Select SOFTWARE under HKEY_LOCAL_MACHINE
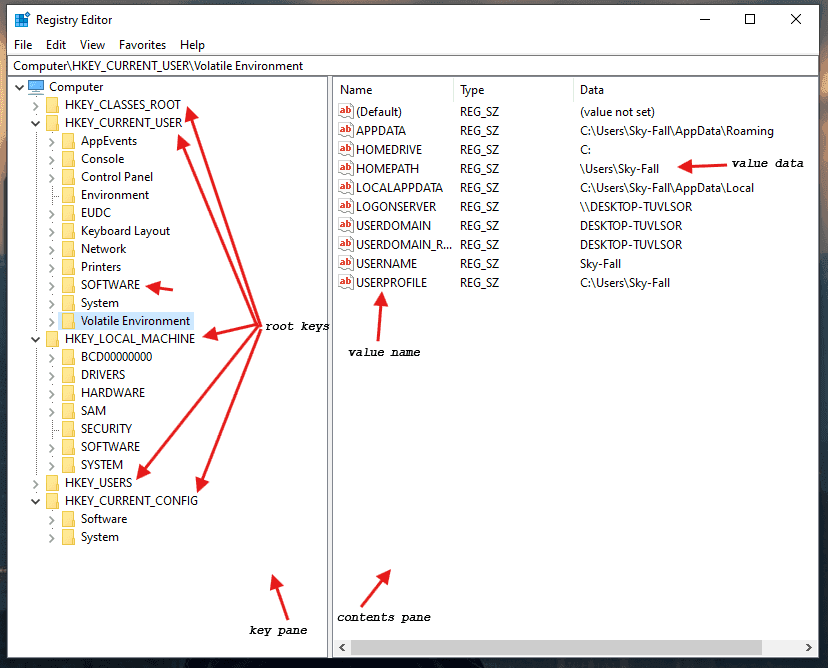The height and width of the screenshot is (668, 828). (x=110, y=447)
